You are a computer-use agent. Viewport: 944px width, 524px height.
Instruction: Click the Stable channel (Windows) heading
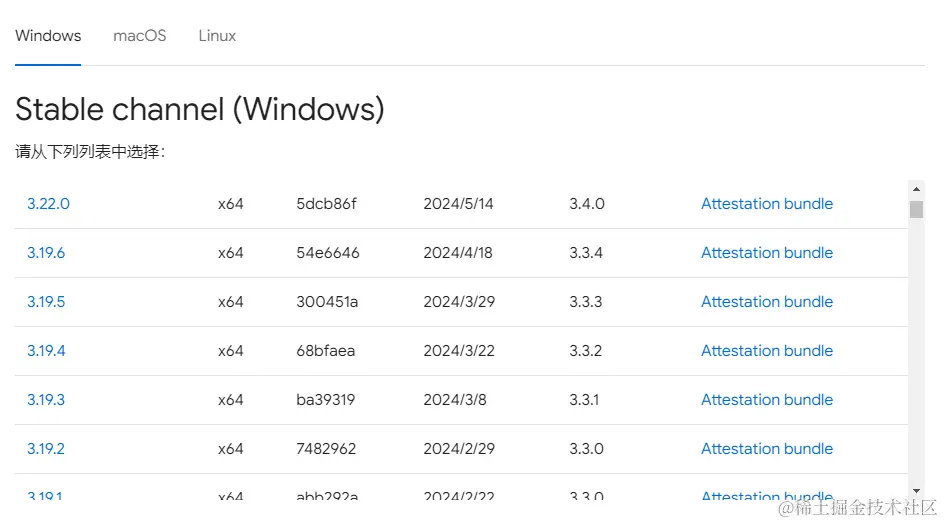click(200, 109)
